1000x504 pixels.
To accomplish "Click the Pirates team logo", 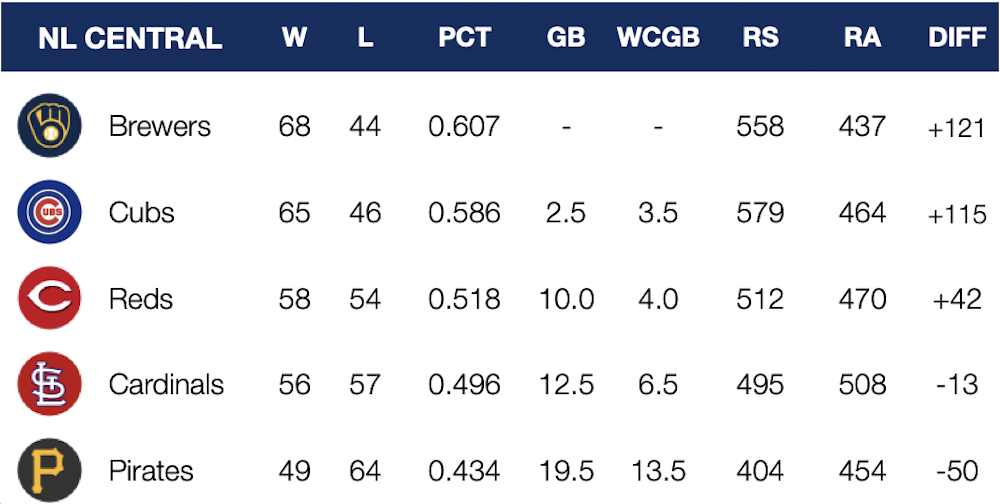I will click(47, 470).
